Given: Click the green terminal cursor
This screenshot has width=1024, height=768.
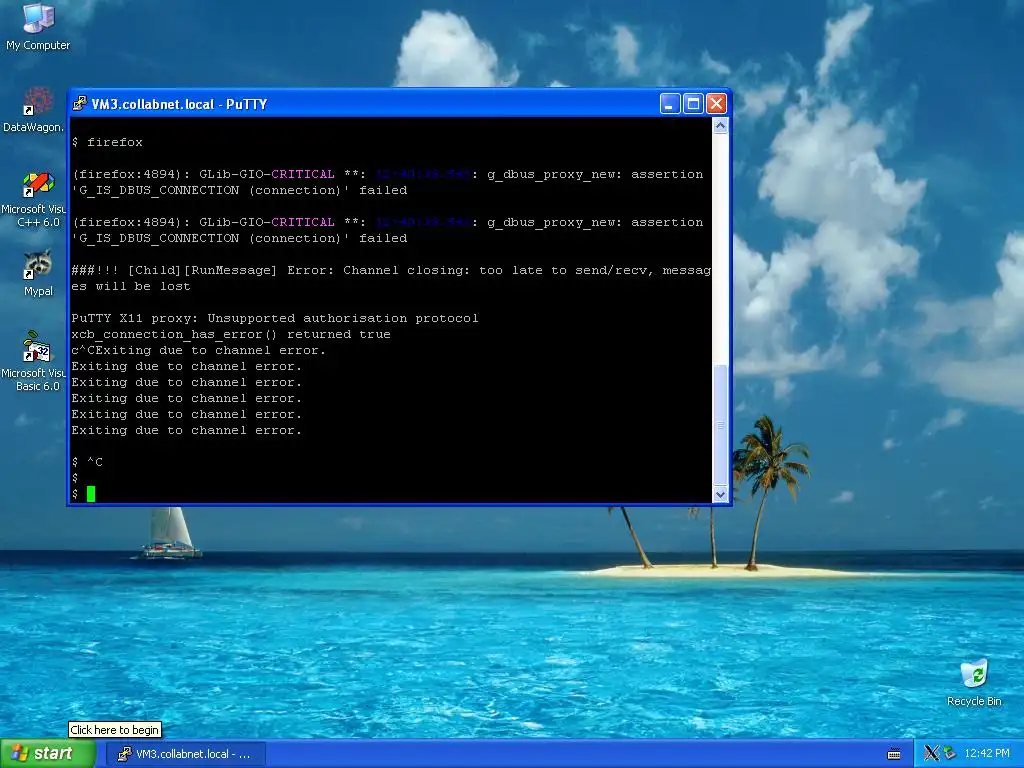Looking at the screenshot, I should pos(91,494).
